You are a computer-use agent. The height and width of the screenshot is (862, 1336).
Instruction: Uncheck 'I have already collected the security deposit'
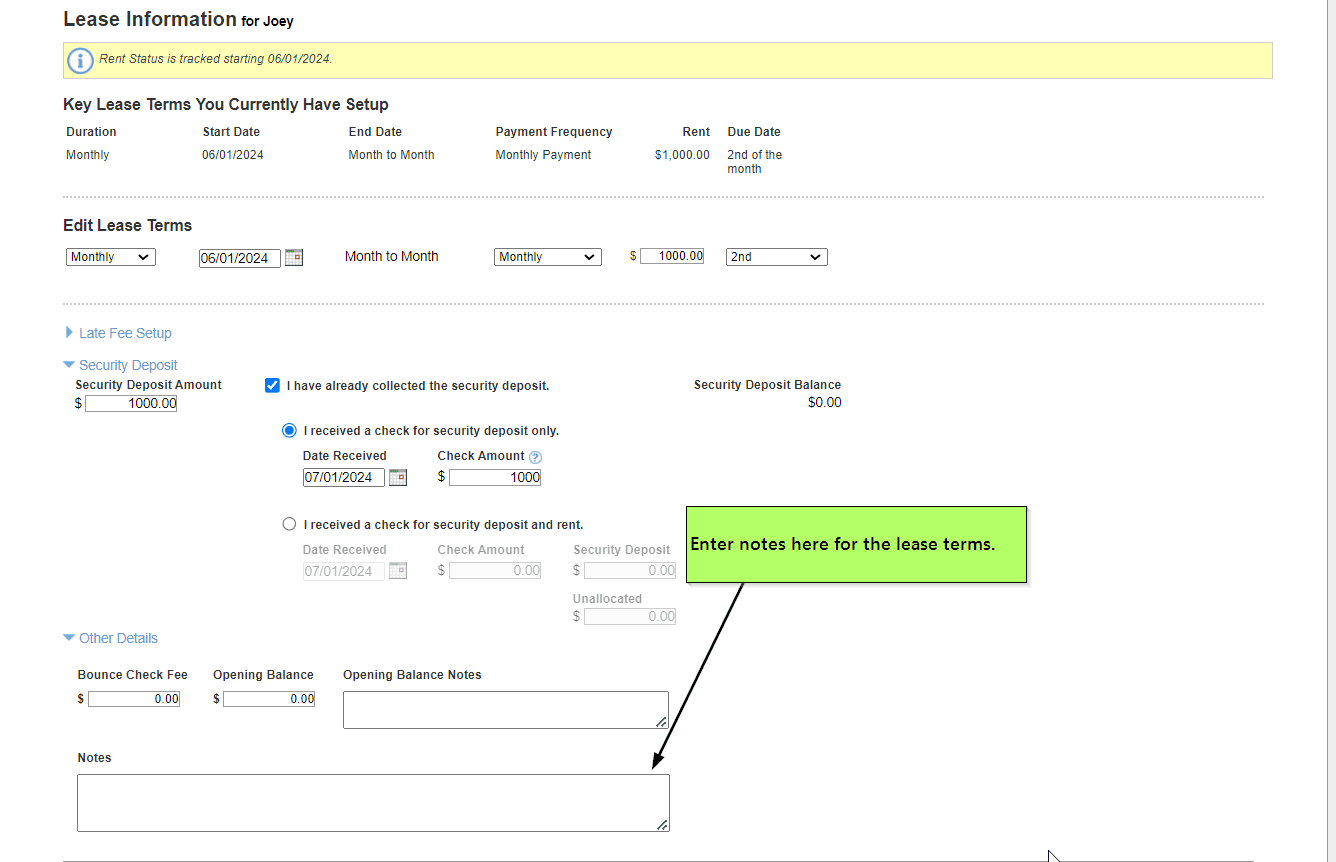tap(272, 385)
